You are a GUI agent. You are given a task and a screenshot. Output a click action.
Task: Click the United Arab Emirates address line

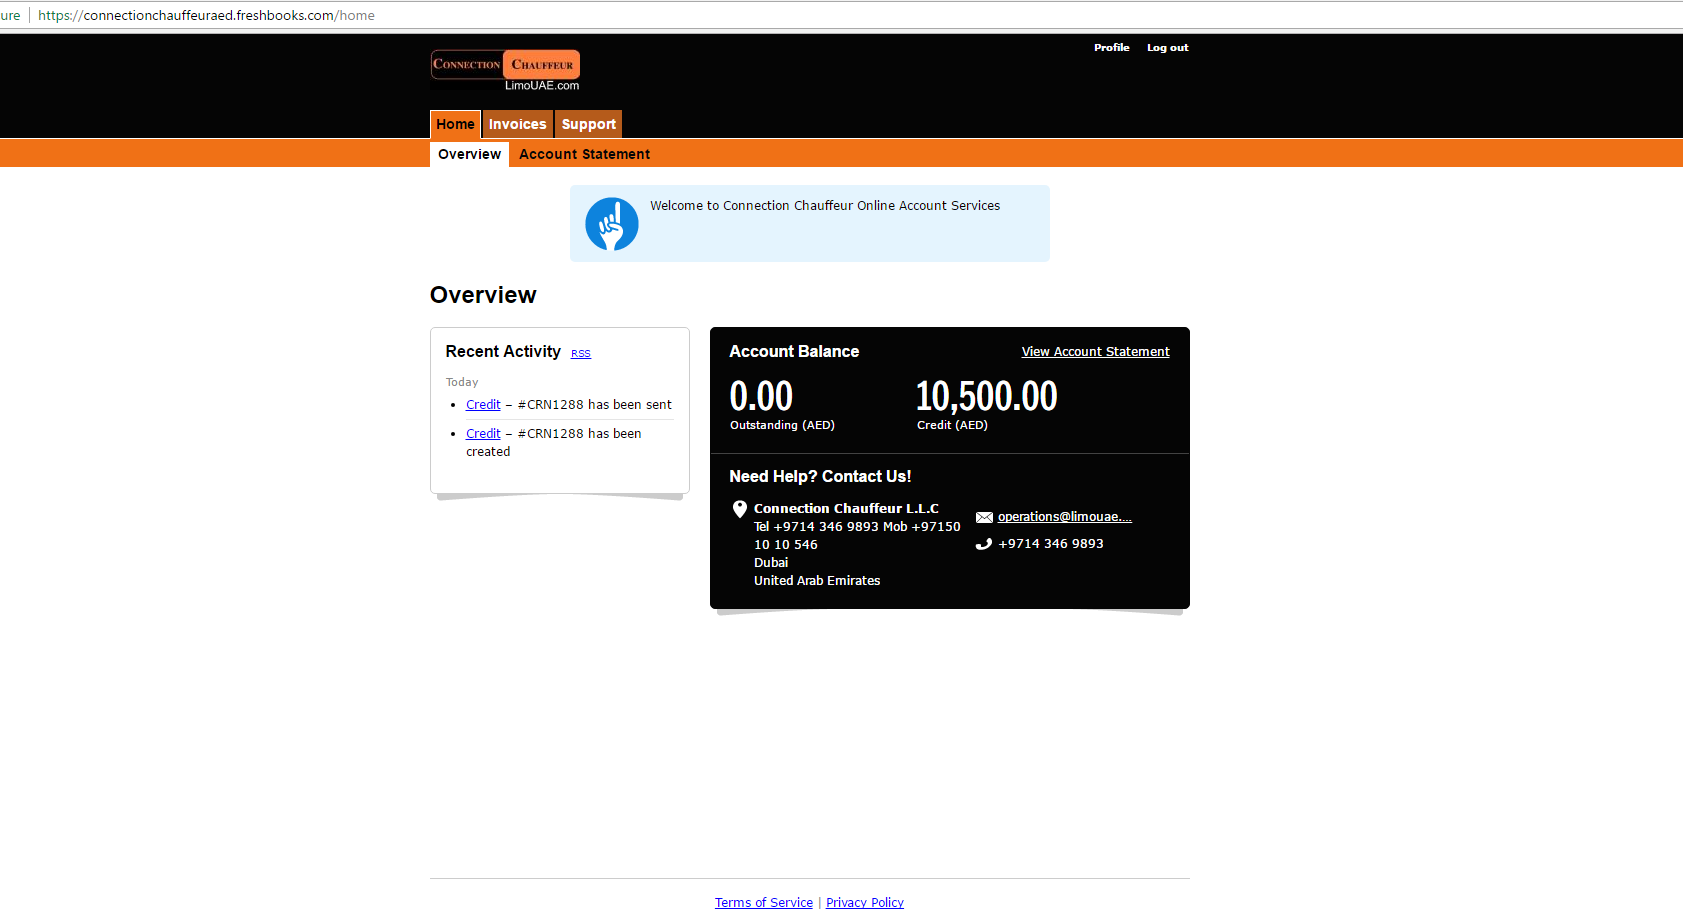[x=817, y=581]
